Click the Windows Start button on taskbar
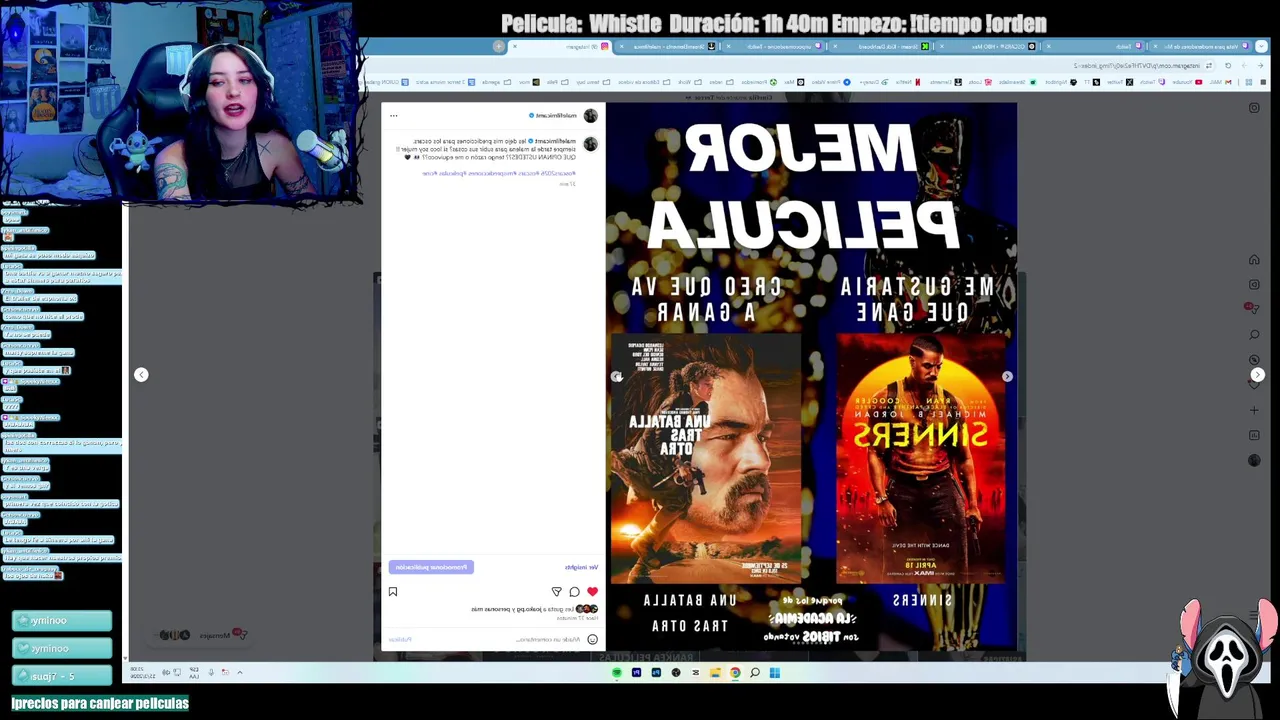1280x720 pixels. (x=775, y=672)
